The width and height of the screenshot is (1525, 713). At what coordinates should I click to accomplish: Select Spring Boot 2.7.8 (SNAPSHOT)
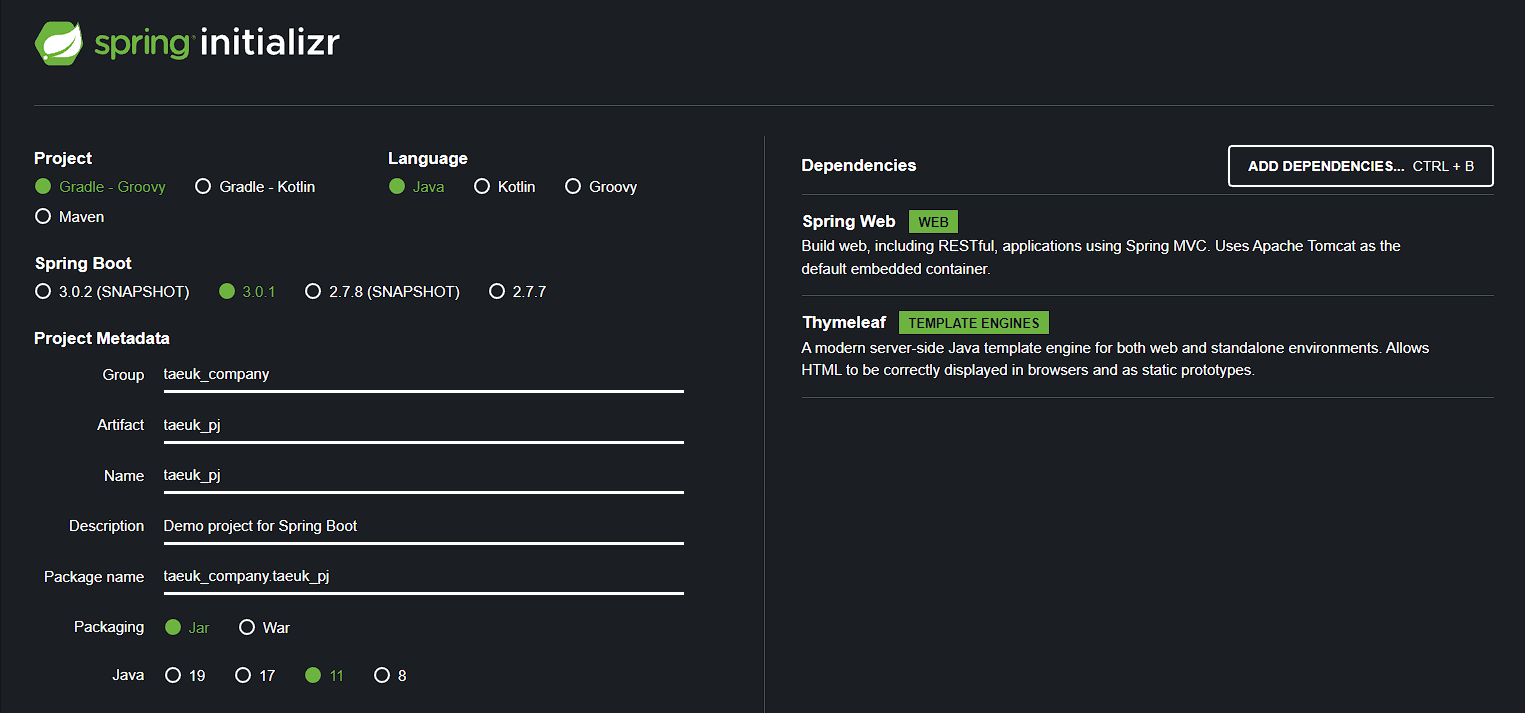(x=382, y=292)
